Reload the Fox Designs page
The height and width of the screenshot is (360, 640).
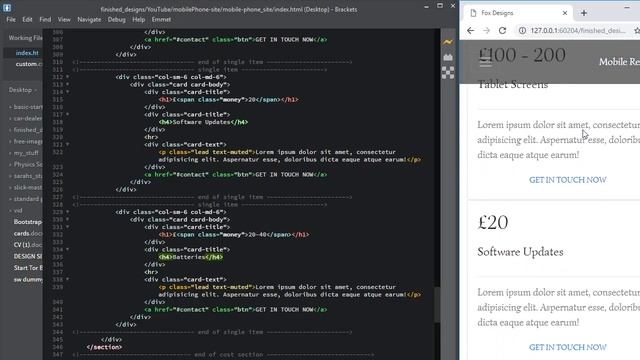502,31
